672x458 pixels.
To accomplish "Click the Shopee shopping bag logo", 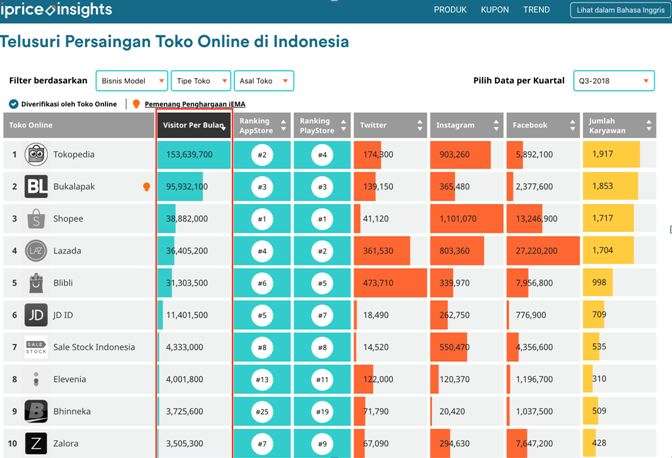I will pyautogui.click(x=36, y=219).
